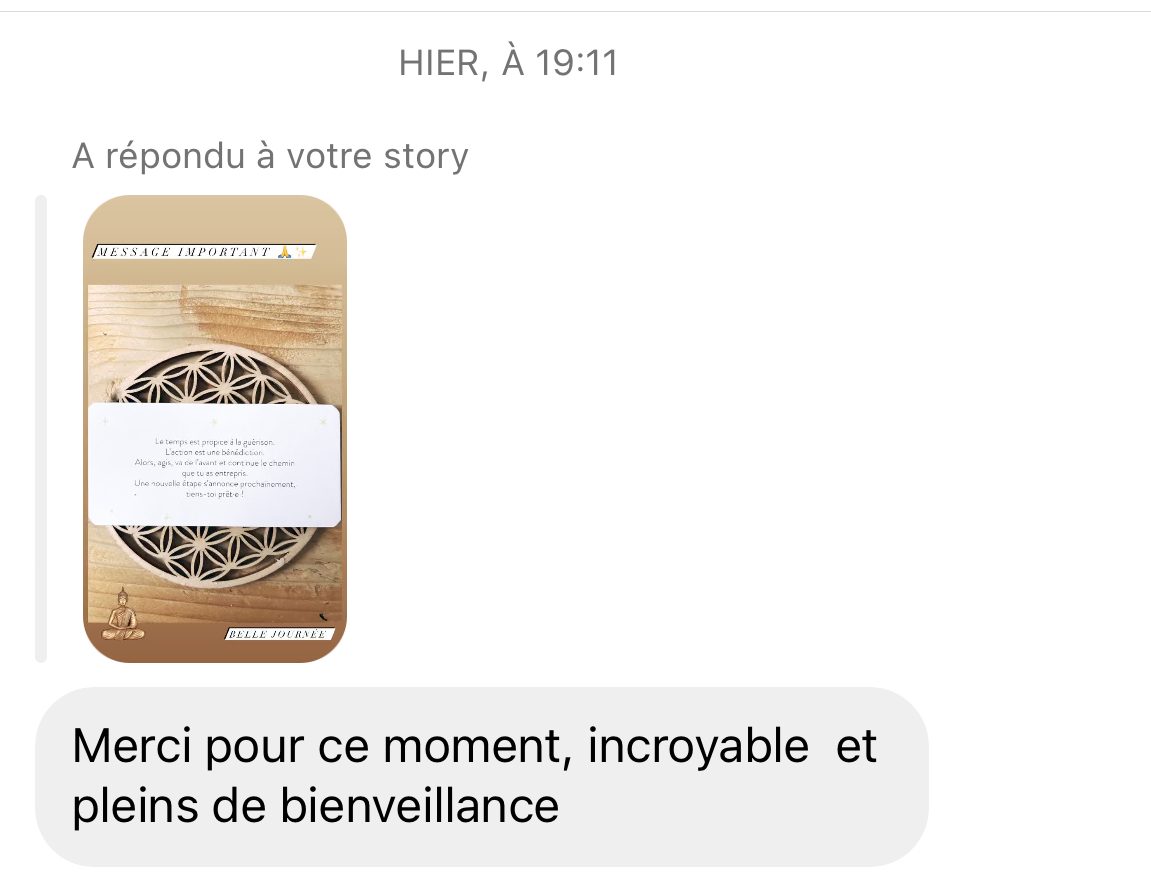The width and height of the screenshot is (1151, 875).
Task: Click the HIER, À 19:11 timestamp
Action: pos(508,62)
